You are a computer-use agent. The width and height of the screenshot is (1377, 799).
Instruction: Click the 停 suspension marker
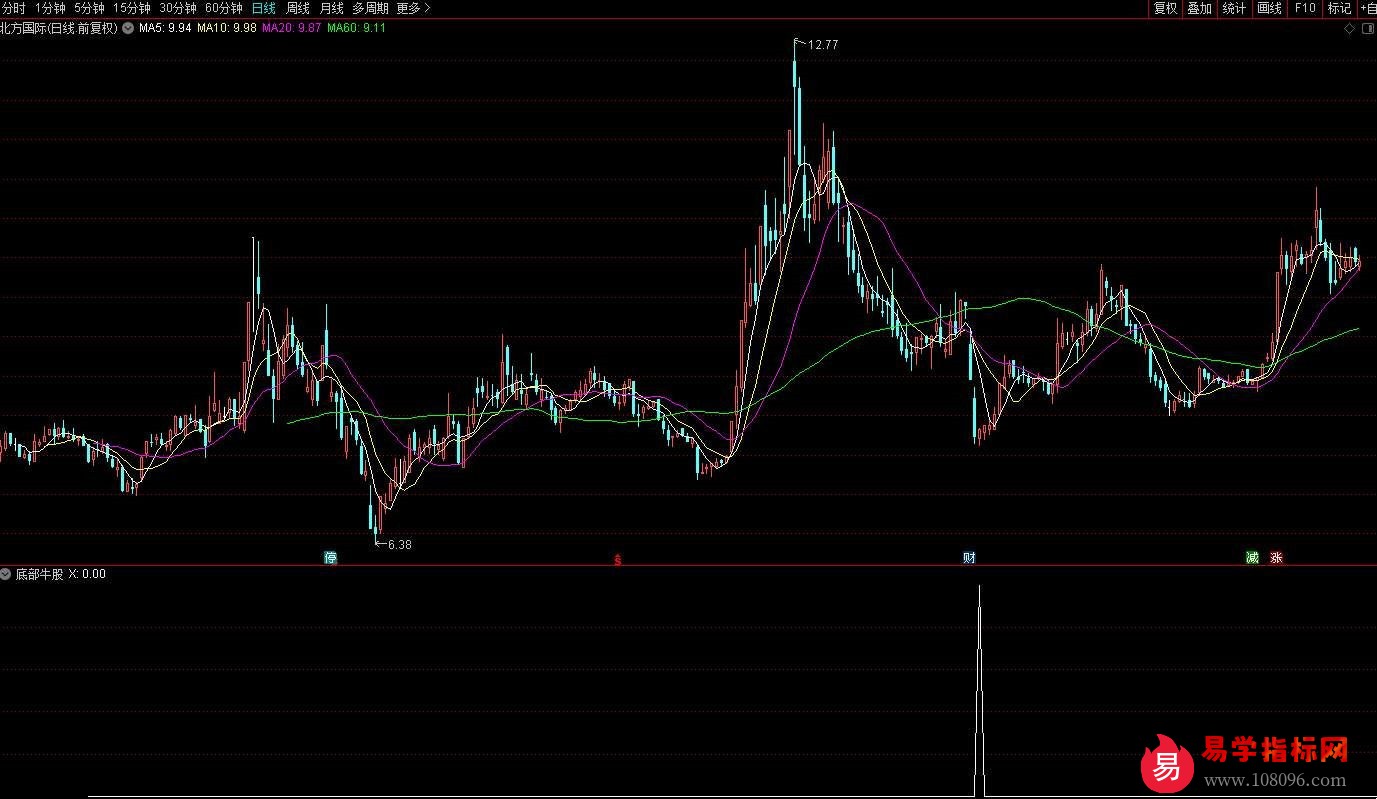tap(330, 558)
